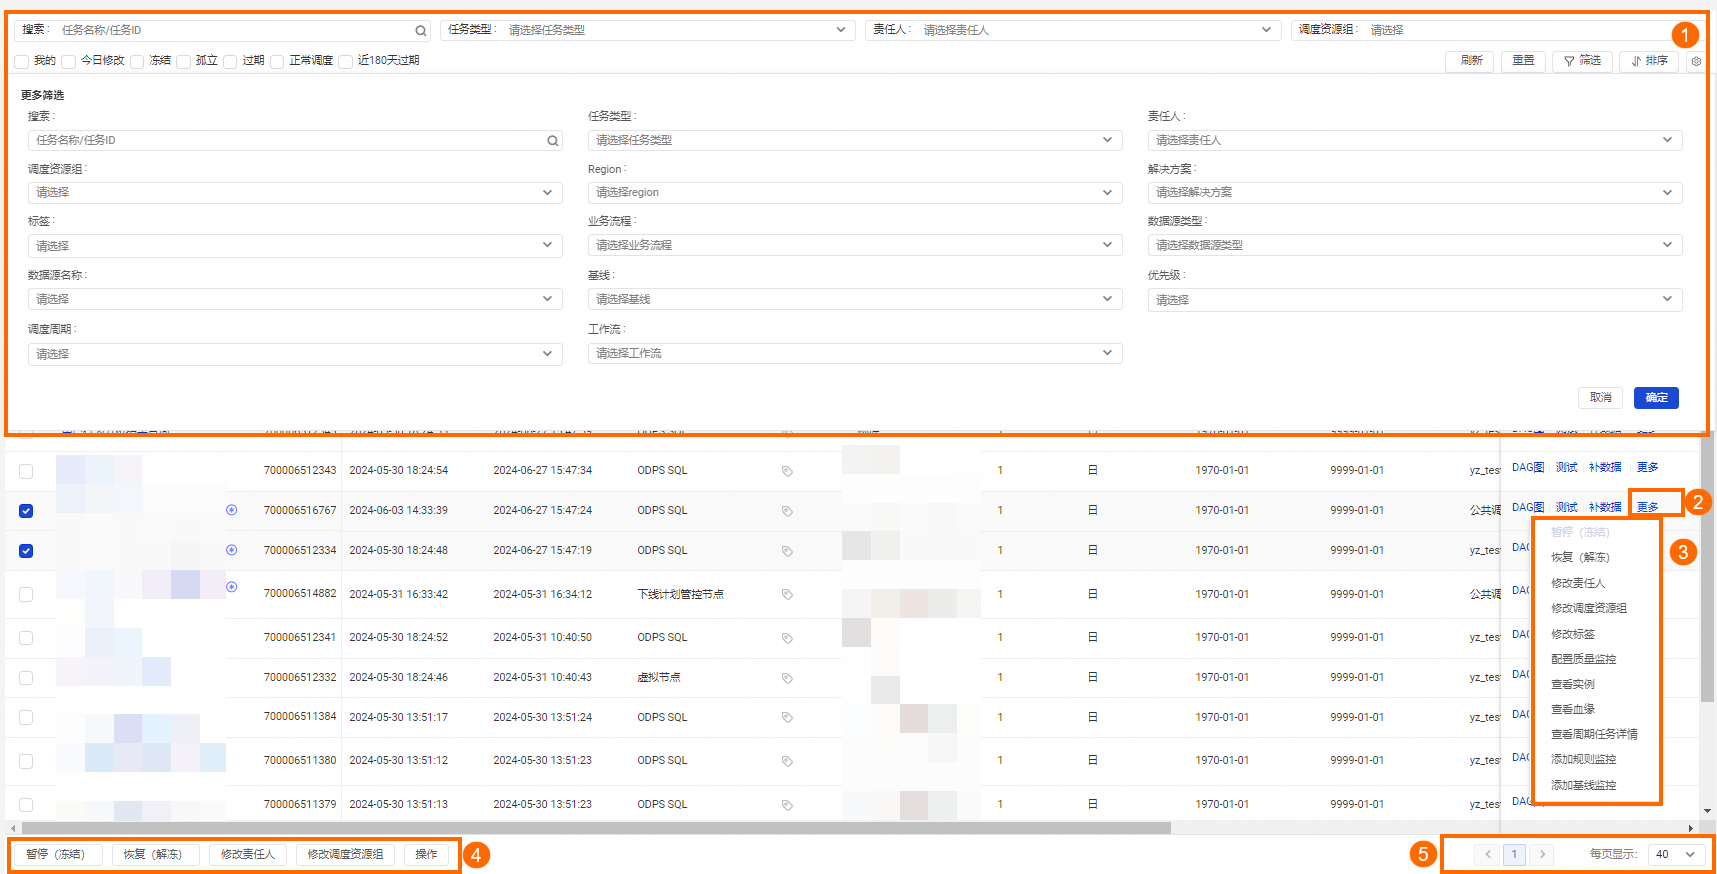Enable the 近180天过期 filter checkbox
The image size is (1717, 874).
coord(345,62)
